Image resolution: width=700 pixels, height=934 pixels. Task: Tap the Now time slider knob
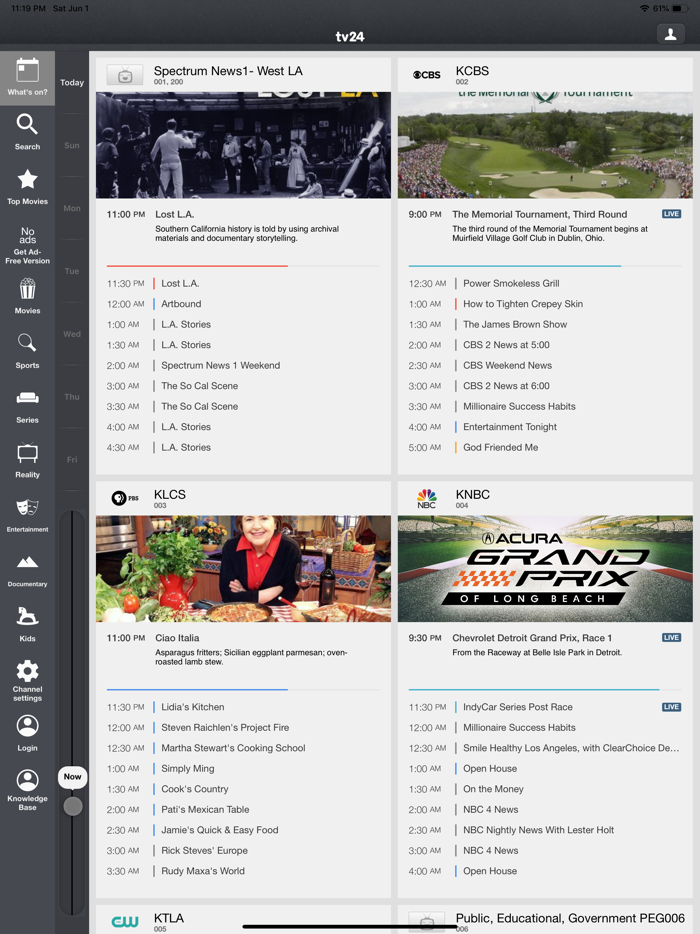point(73,806)
